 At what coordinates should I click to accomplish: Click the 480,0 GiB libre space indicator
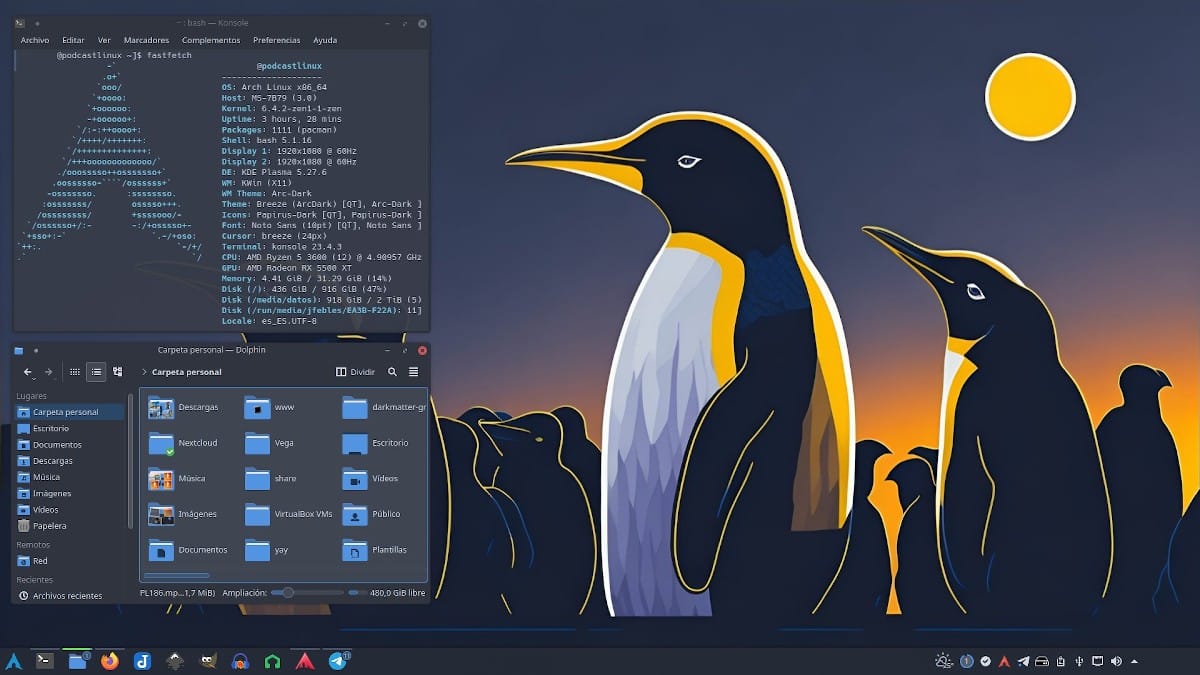click(x=386, y=593)
